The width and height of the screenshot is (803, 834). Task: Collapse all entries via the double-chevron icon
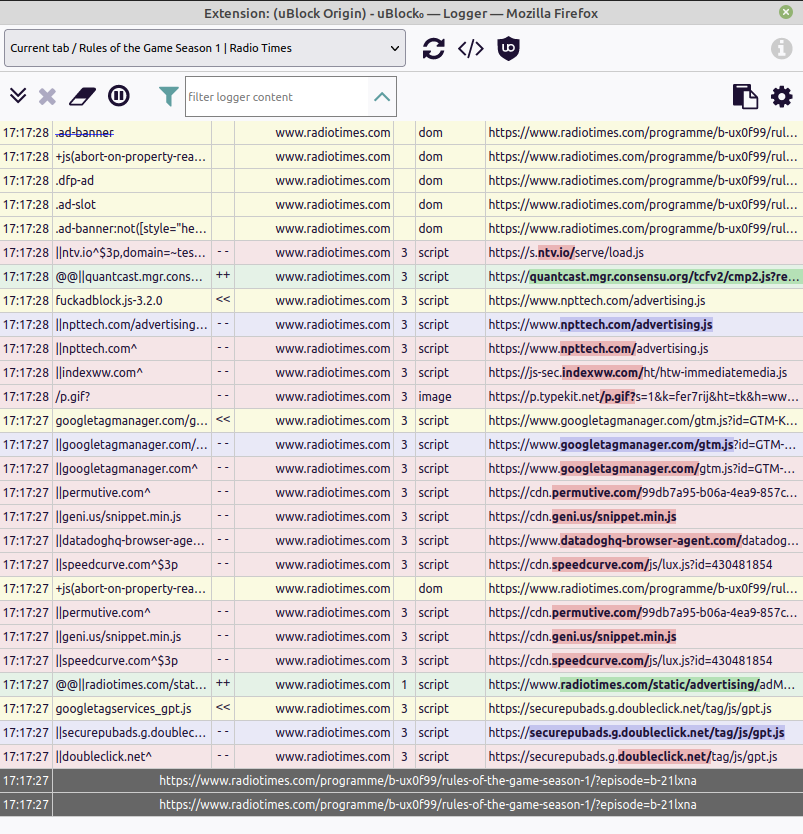click(x=18, y=96)
